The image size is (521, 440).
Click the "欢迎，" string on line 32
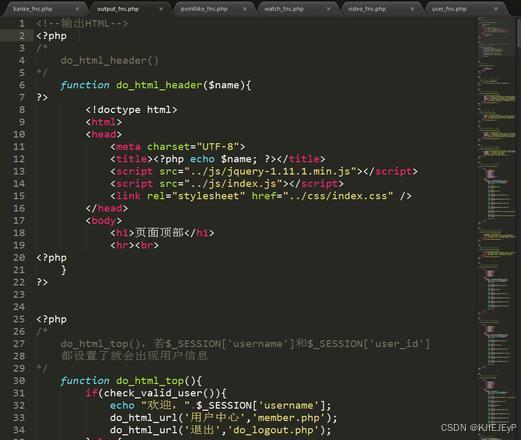pos(166,406)
